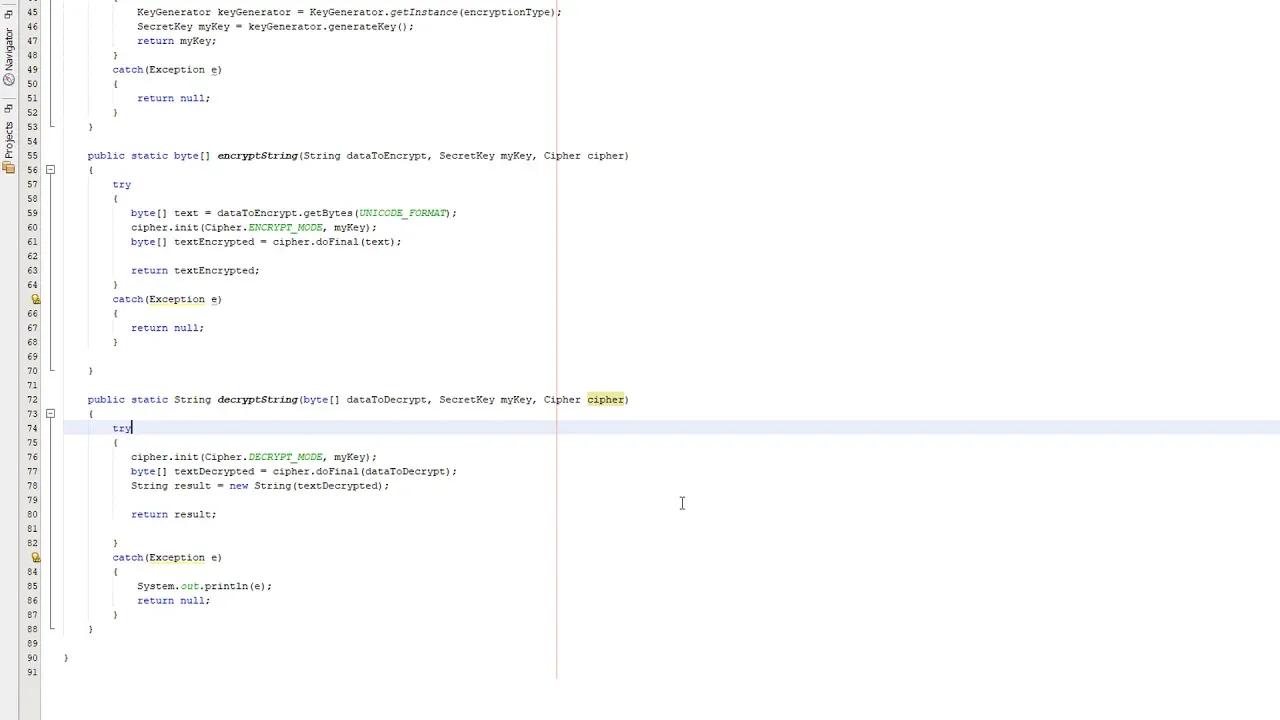Click the decryptString method name on line 72
1280x720 pixels.
(257, 399)
